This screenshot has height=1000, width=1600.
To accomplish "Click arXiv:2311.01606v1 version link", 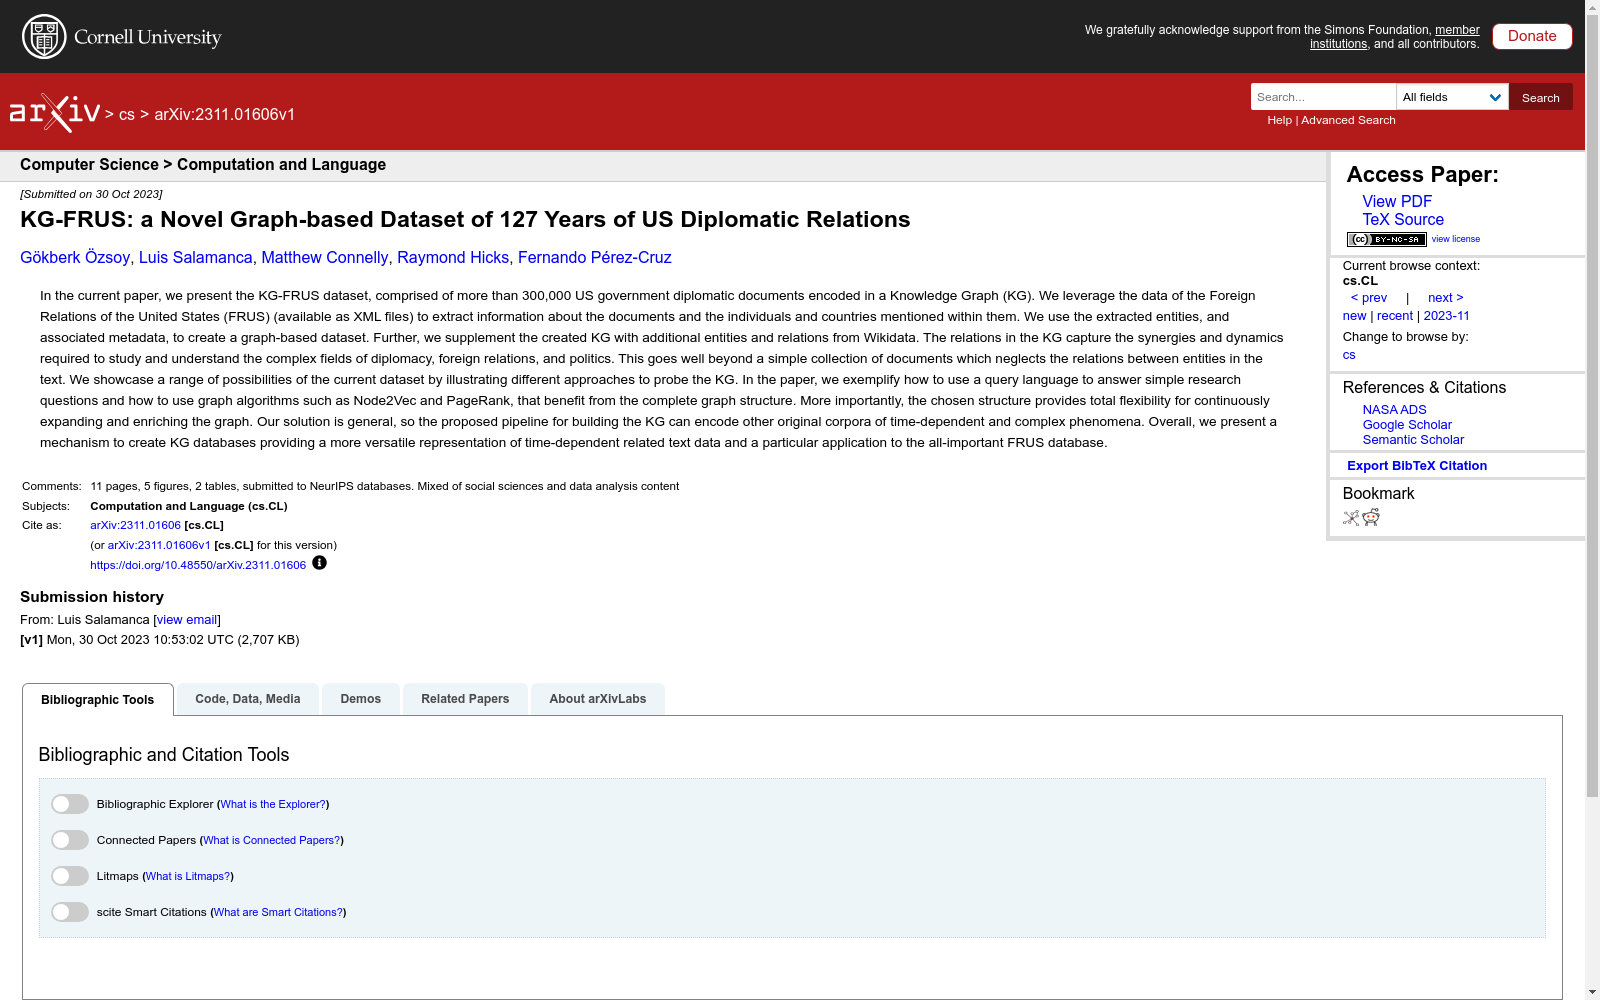I will coord(159,545).
